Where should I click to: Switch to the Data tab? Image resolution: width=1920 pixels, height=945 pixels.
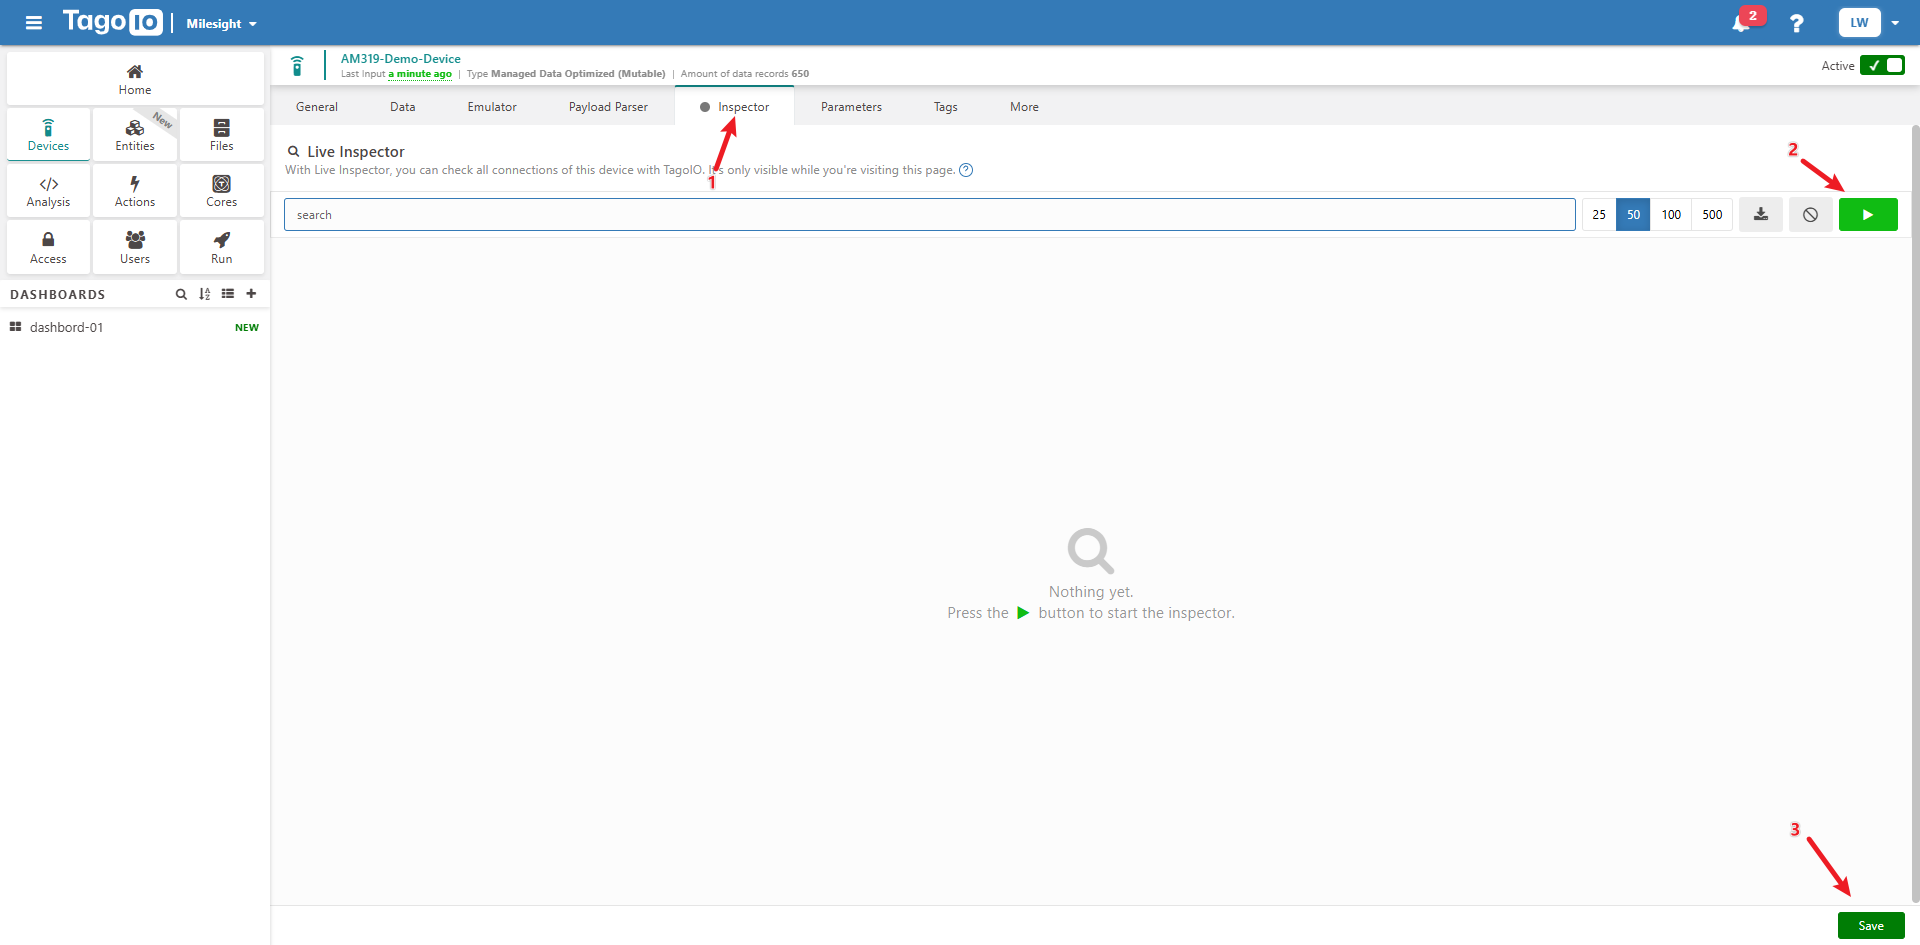(x=403, y=107)
